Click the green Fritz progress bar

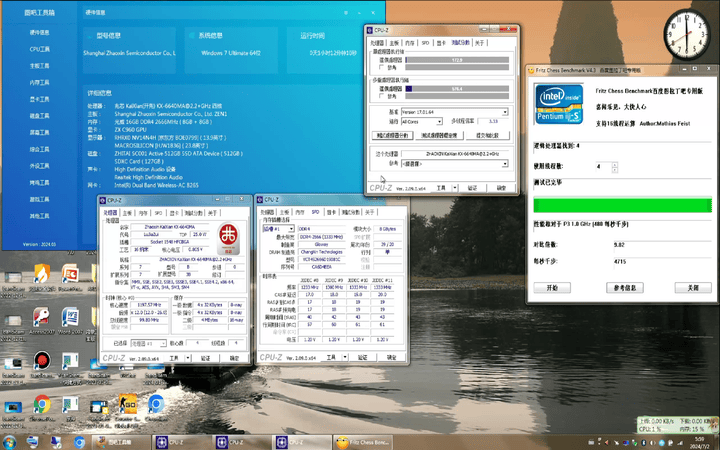623,205
